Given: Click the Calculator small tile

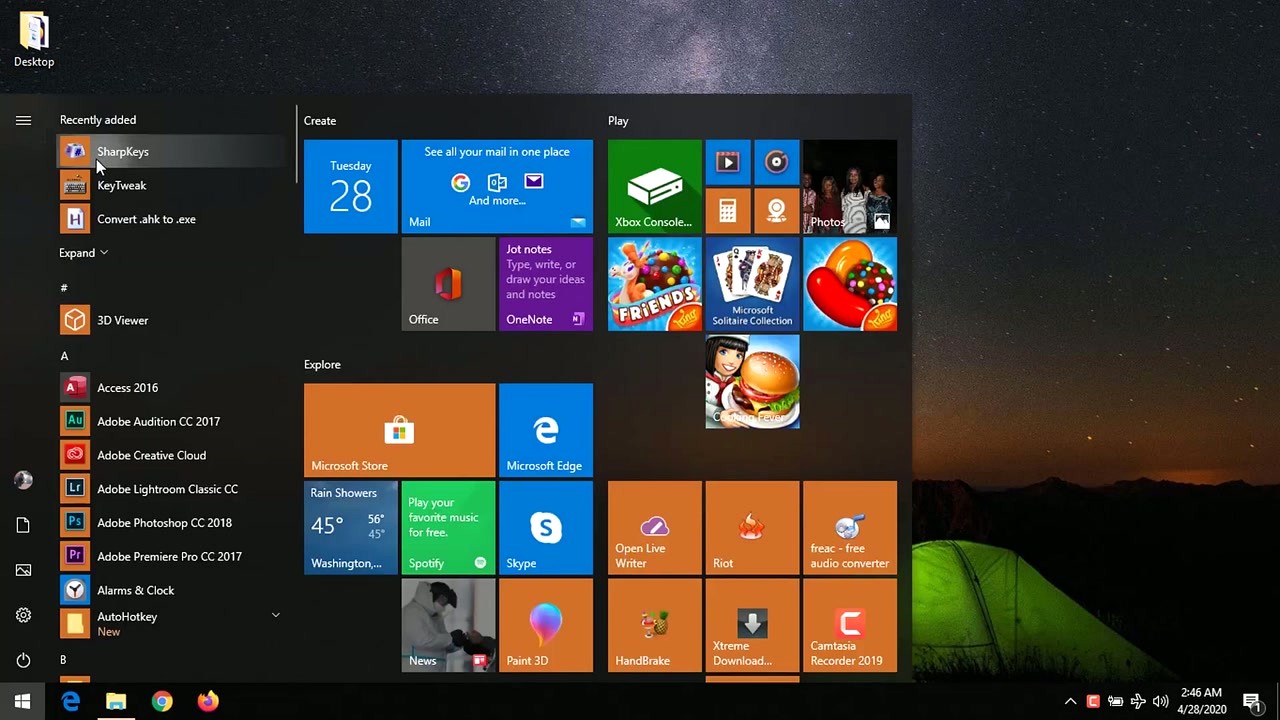Looking at the screenshot, I should [x=727, y=211].
